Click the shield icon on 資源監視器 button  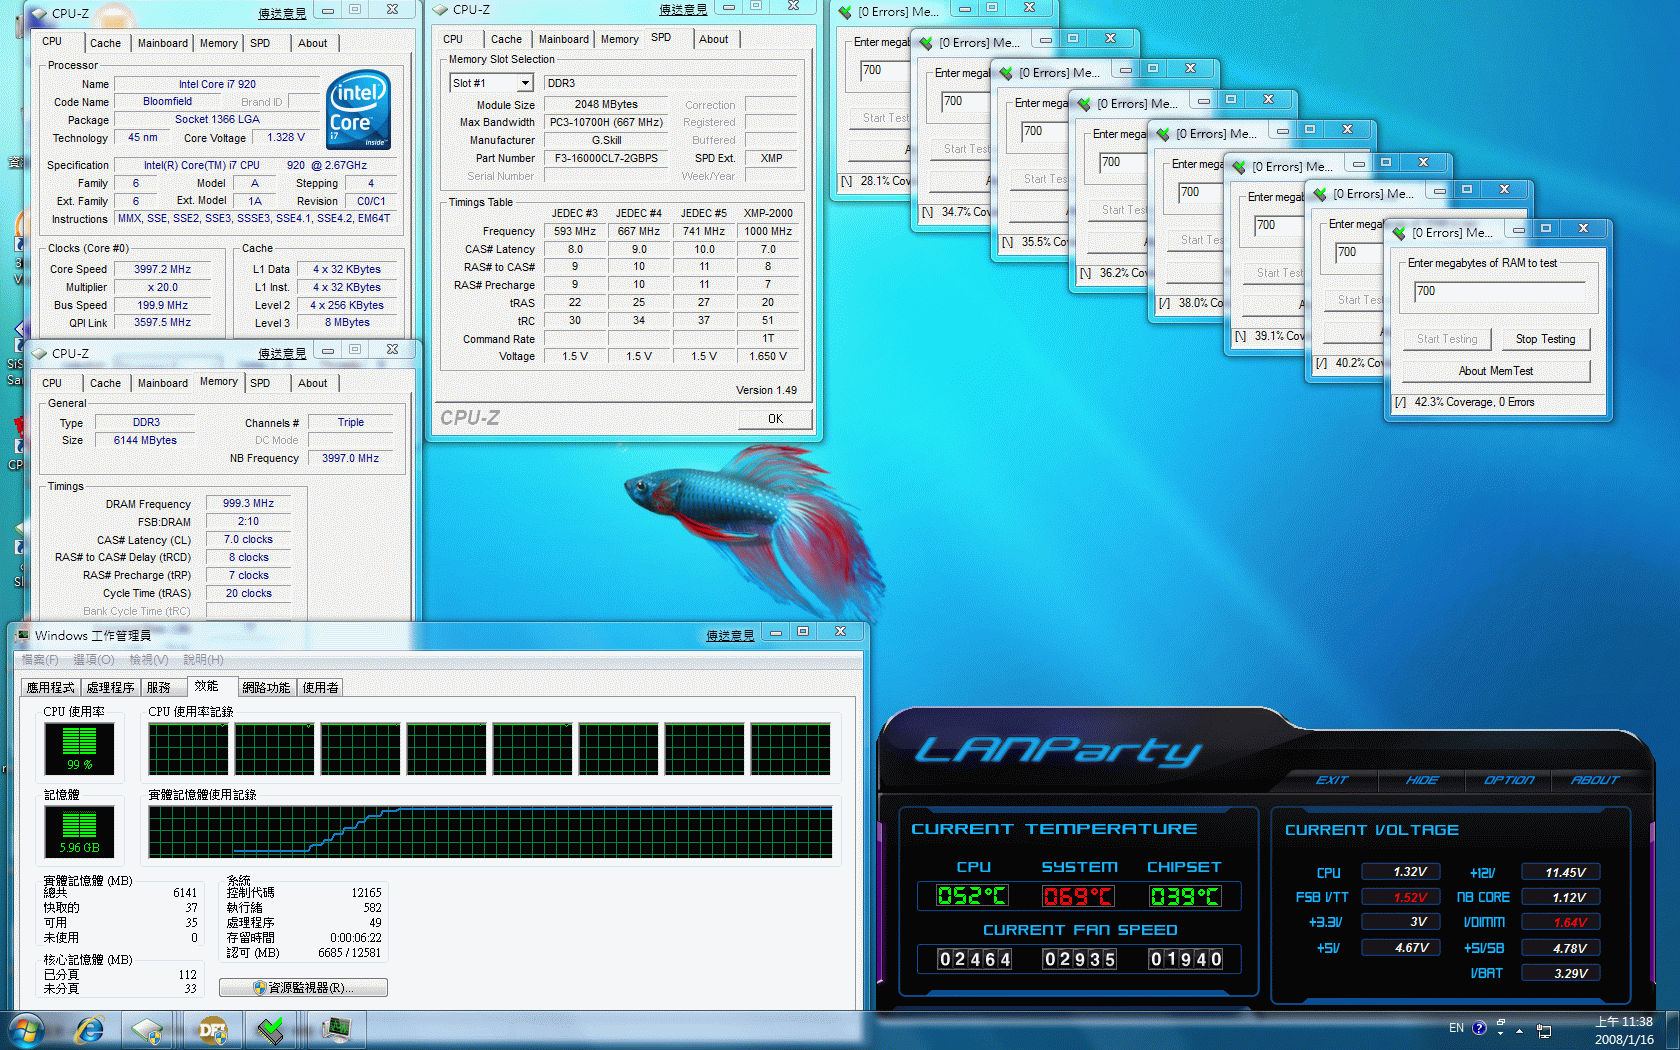tap(259, 987)
